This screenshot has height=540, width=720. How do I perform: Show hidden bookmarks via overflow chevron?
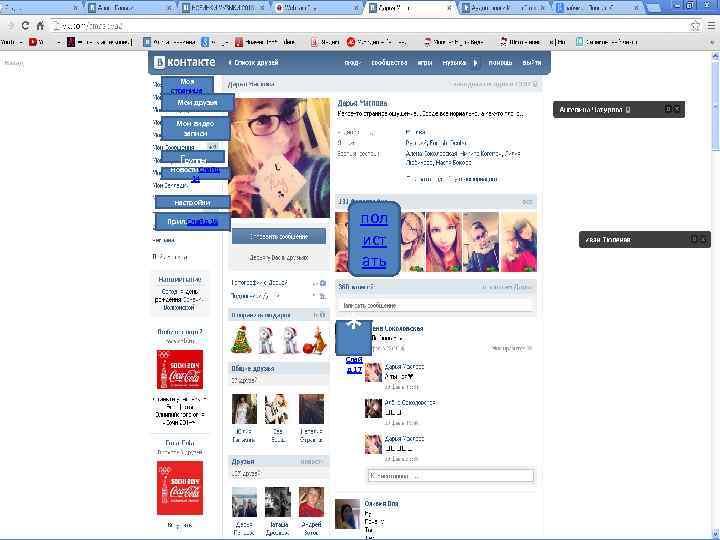[x=712, y=42]
